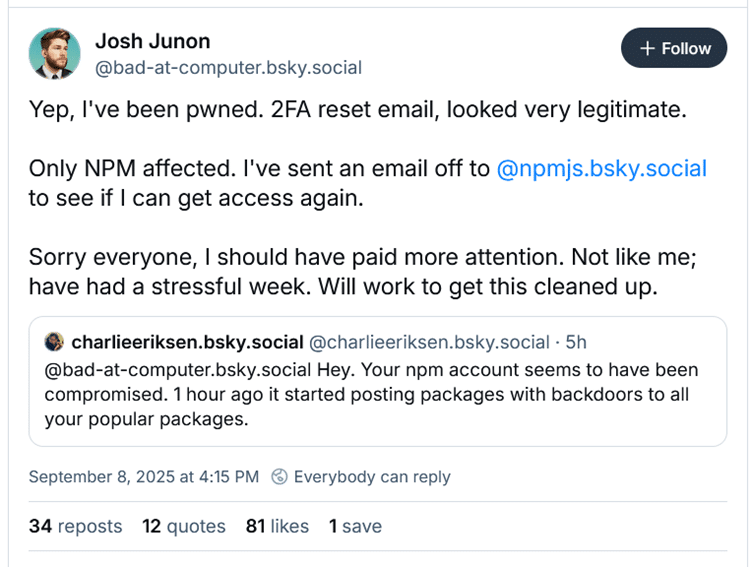
Task: Click the gray @charlieeriksen.bsky.social handle
Action: coord(430,342)
